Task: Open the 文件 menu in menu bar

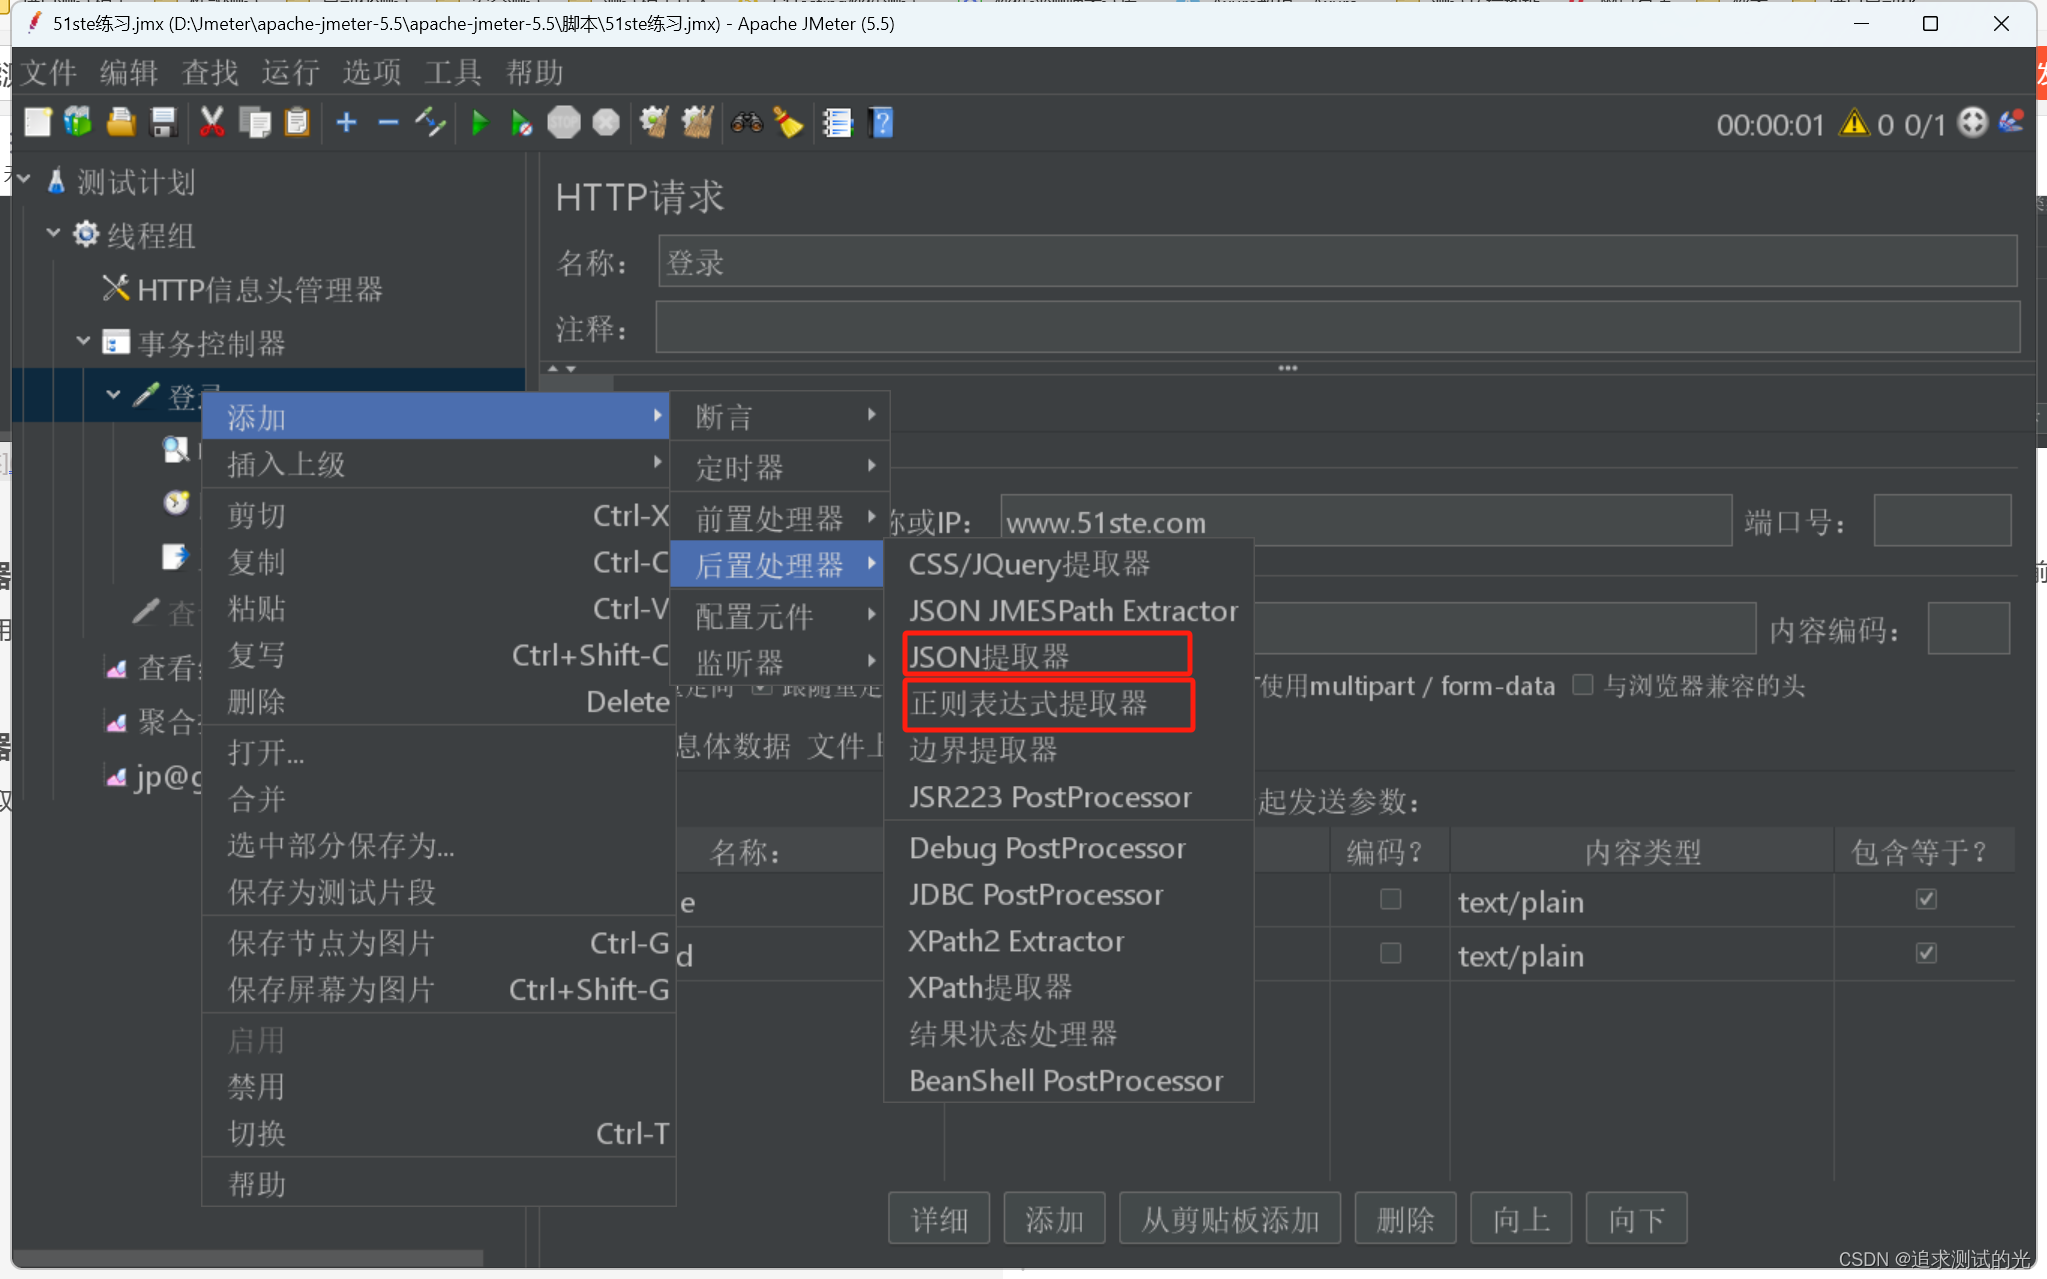Action: point(48,72)
